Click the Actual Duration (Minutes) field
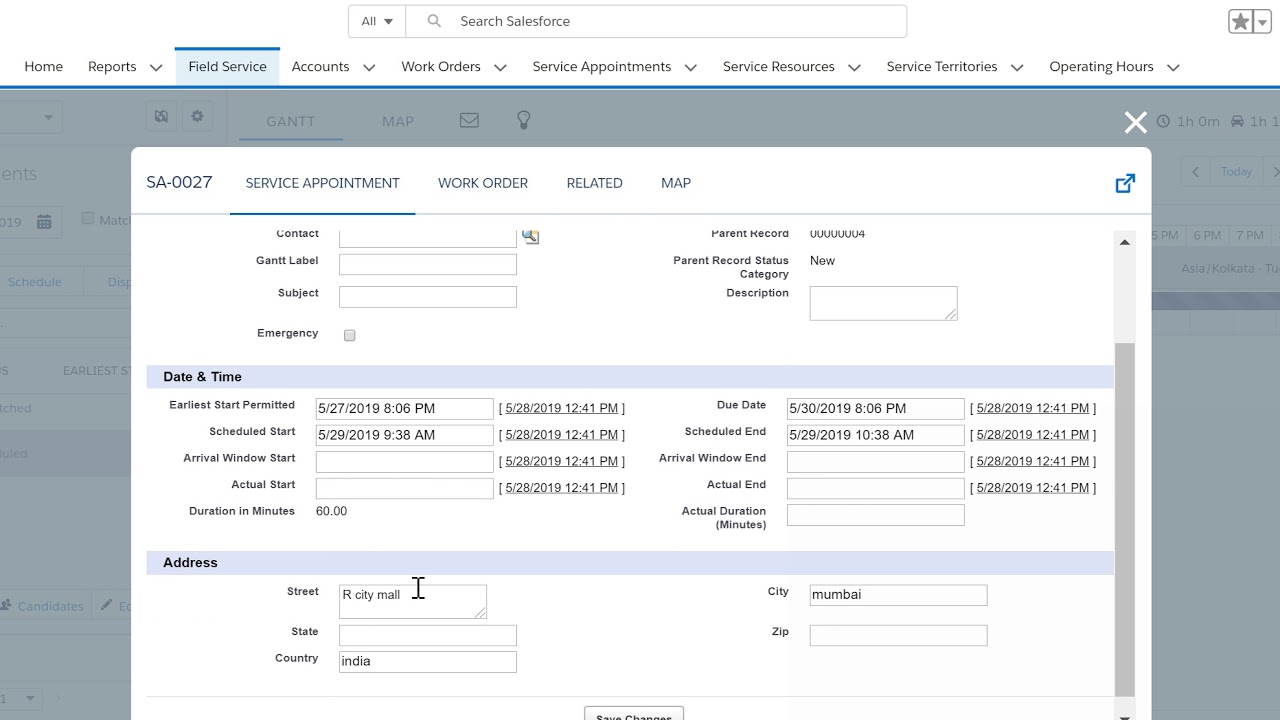Image resolution: width=1280 pixels, height=720 pixels. (876, 515)
